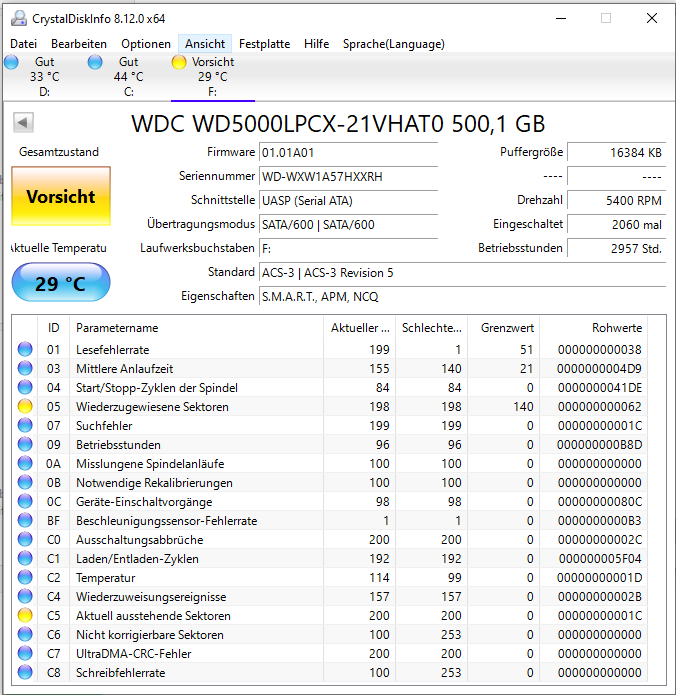The height and width of the screenshot is (695, 676).
Task: Click status orb for C6 Nicht korrigierbare Sektoren
Action: pyautogui.click(x=25, y=634)
